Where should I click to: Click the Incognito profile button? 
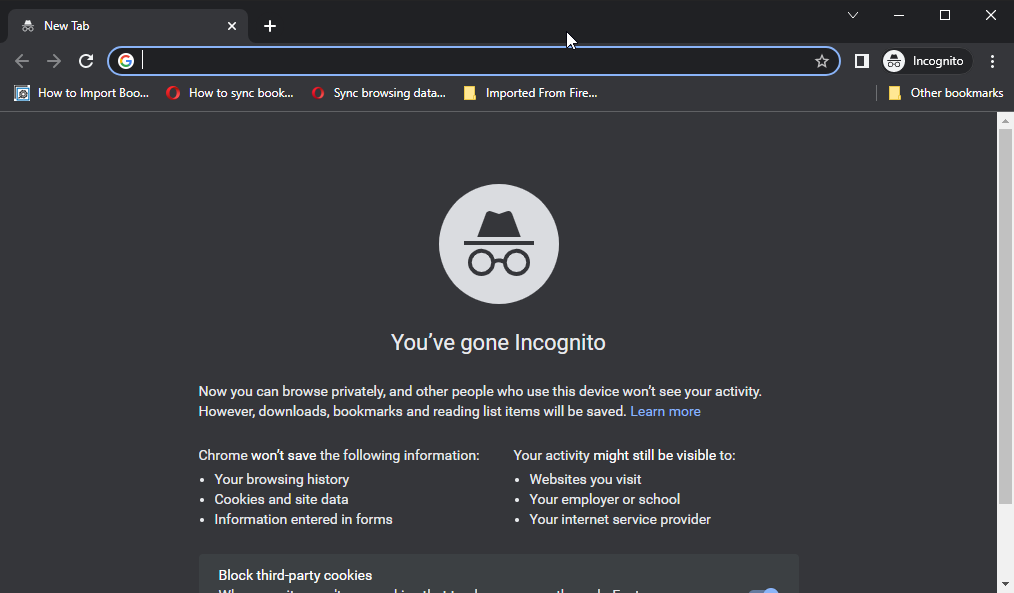point(927,61)
